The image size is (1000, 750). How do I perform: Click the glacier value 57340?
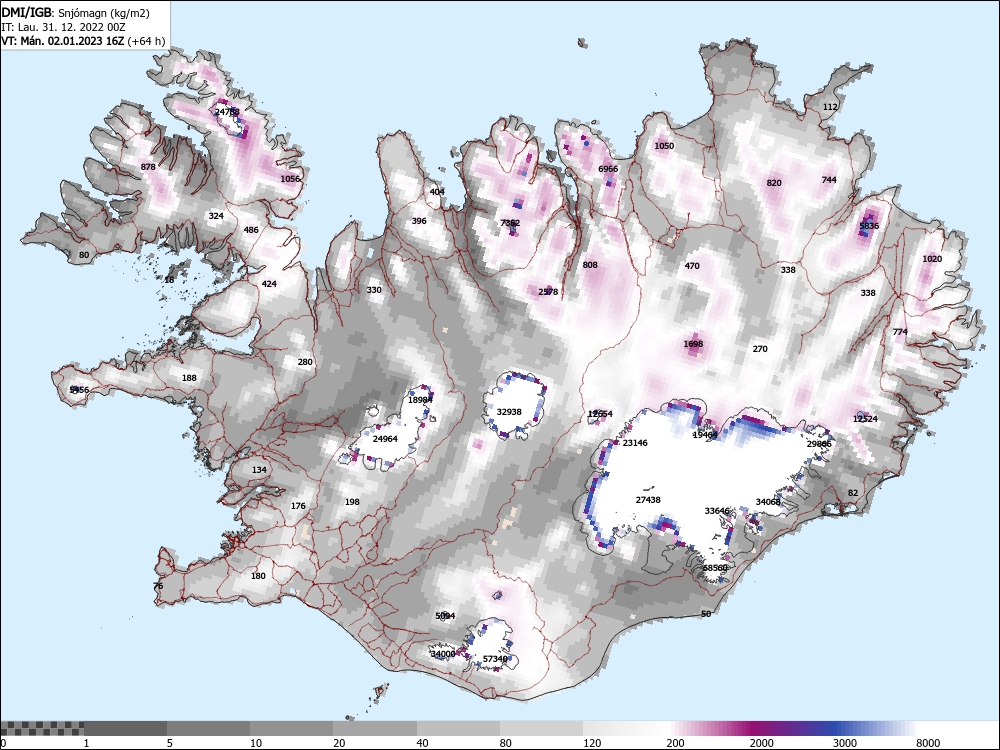496,659
